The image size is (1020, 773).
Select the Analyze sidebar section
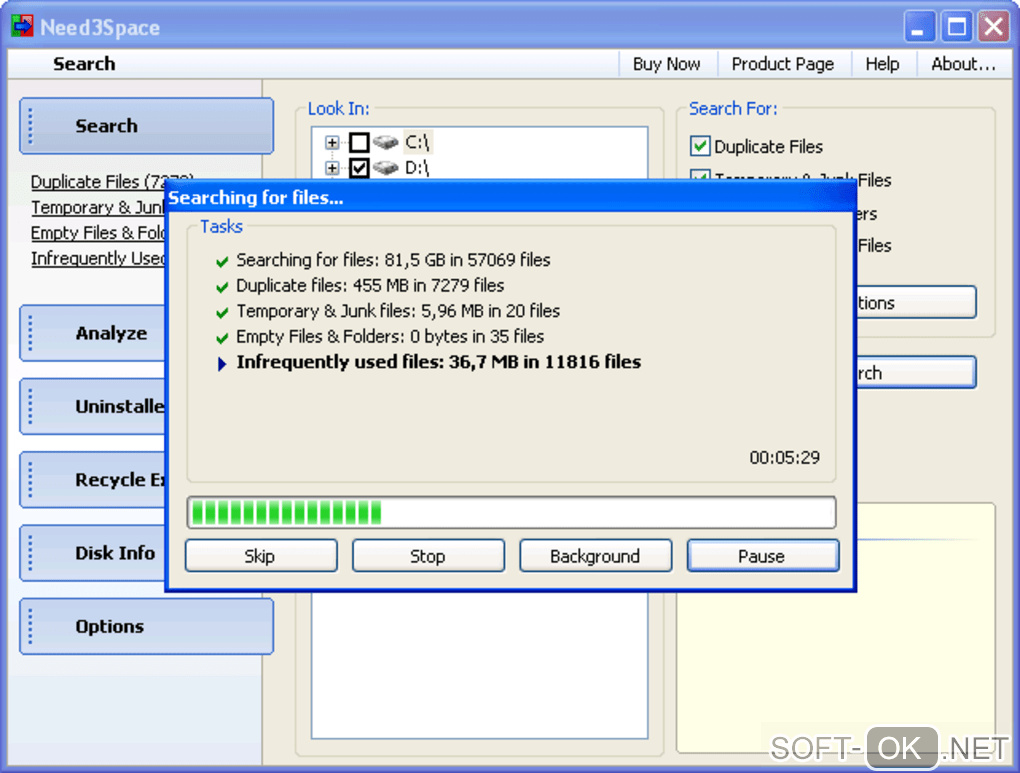pos(92,333)
